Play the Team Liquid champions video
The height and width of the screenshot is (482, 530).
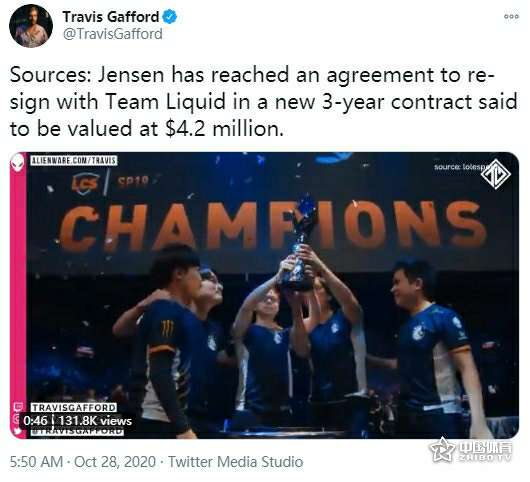coord(264,295)
